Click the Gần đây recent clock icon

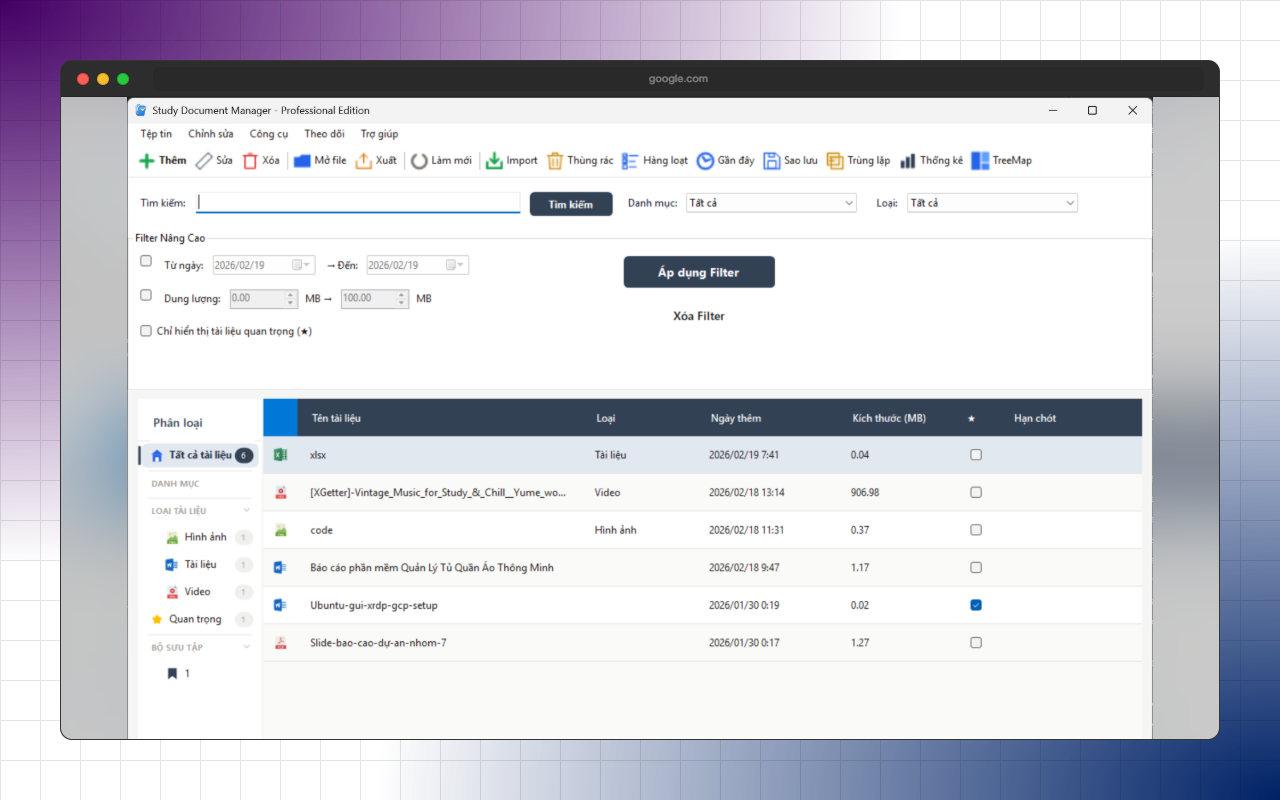pos(705,161)
